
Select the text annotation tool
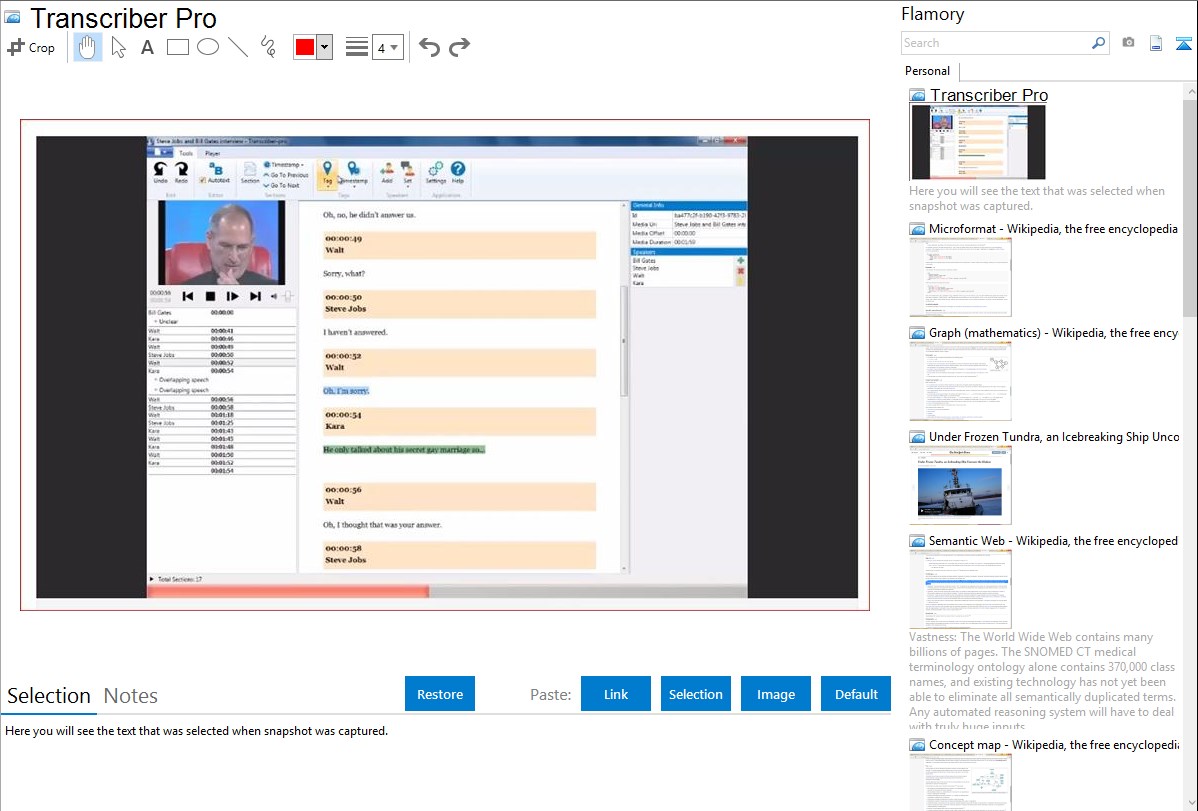147,47
